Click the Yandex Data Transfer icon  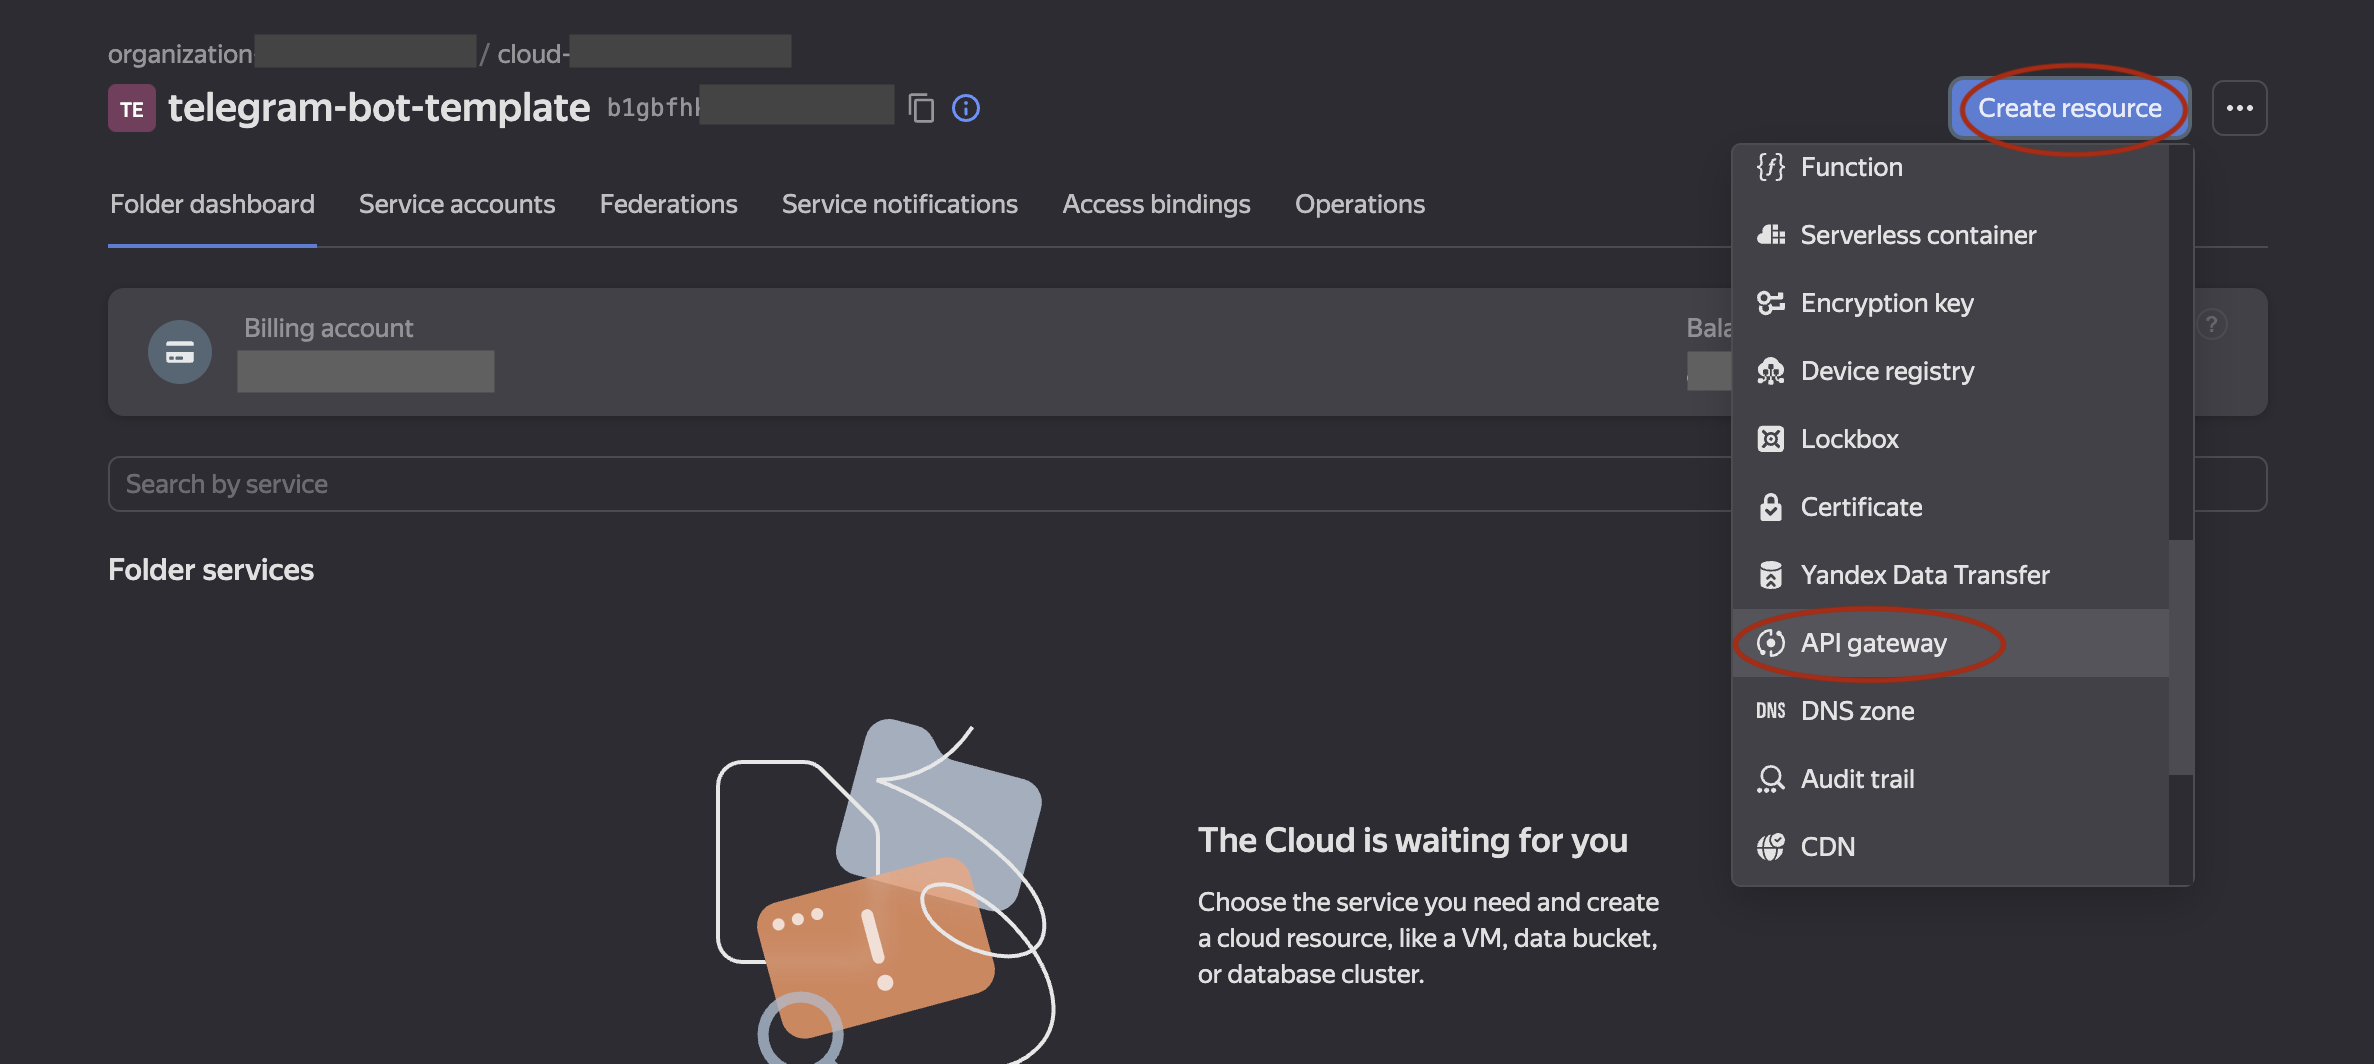pos(1771,575)
